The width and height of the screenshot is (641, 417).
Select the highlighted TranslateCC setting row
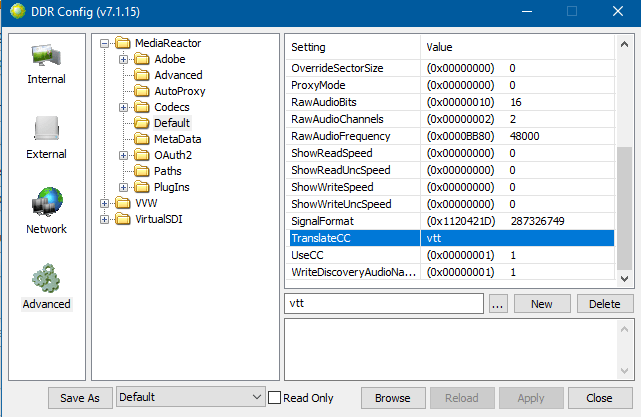(x=452, y=238)
